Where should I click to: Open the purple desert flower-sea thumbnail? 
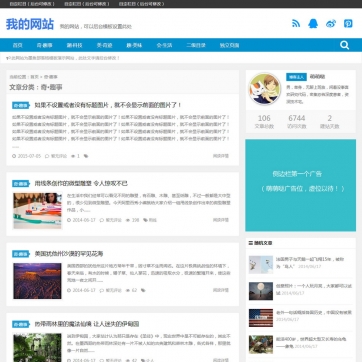[x=37, y=281]
